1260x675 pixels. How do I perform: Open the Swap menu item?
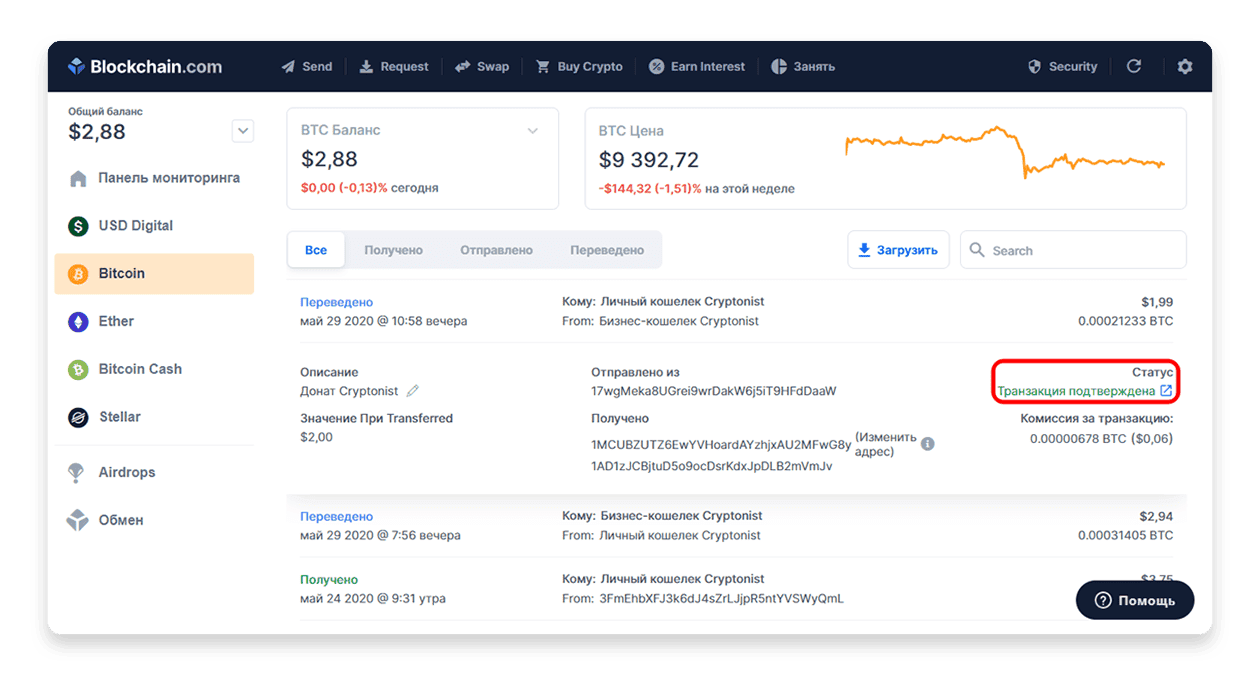(482, 67)
